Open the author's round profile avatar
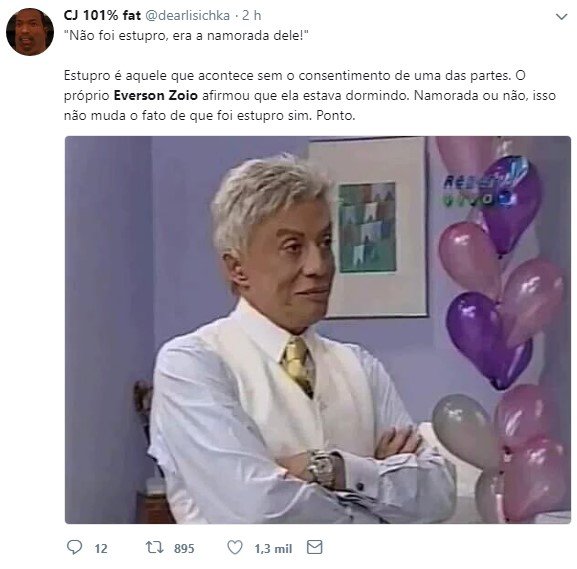Image resolution: width=577 pixels, height=569 pixels. click(30, 32)
